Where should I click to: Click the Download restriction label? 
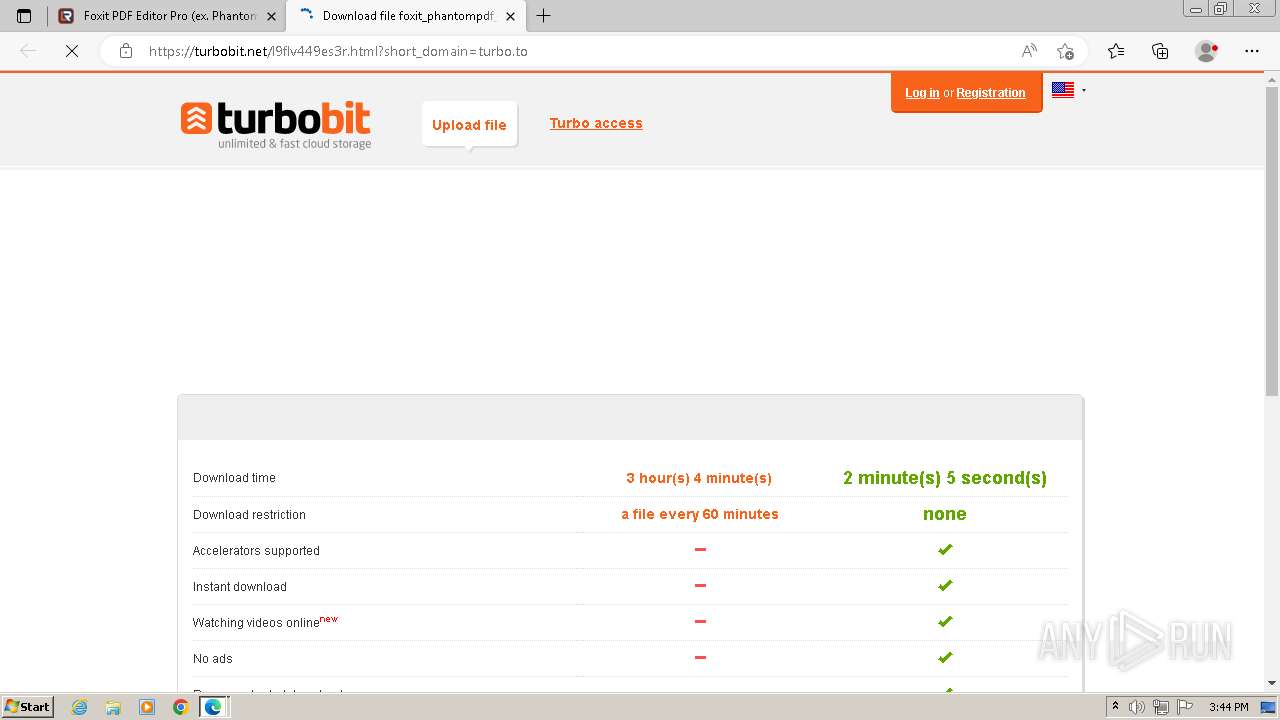249,514
